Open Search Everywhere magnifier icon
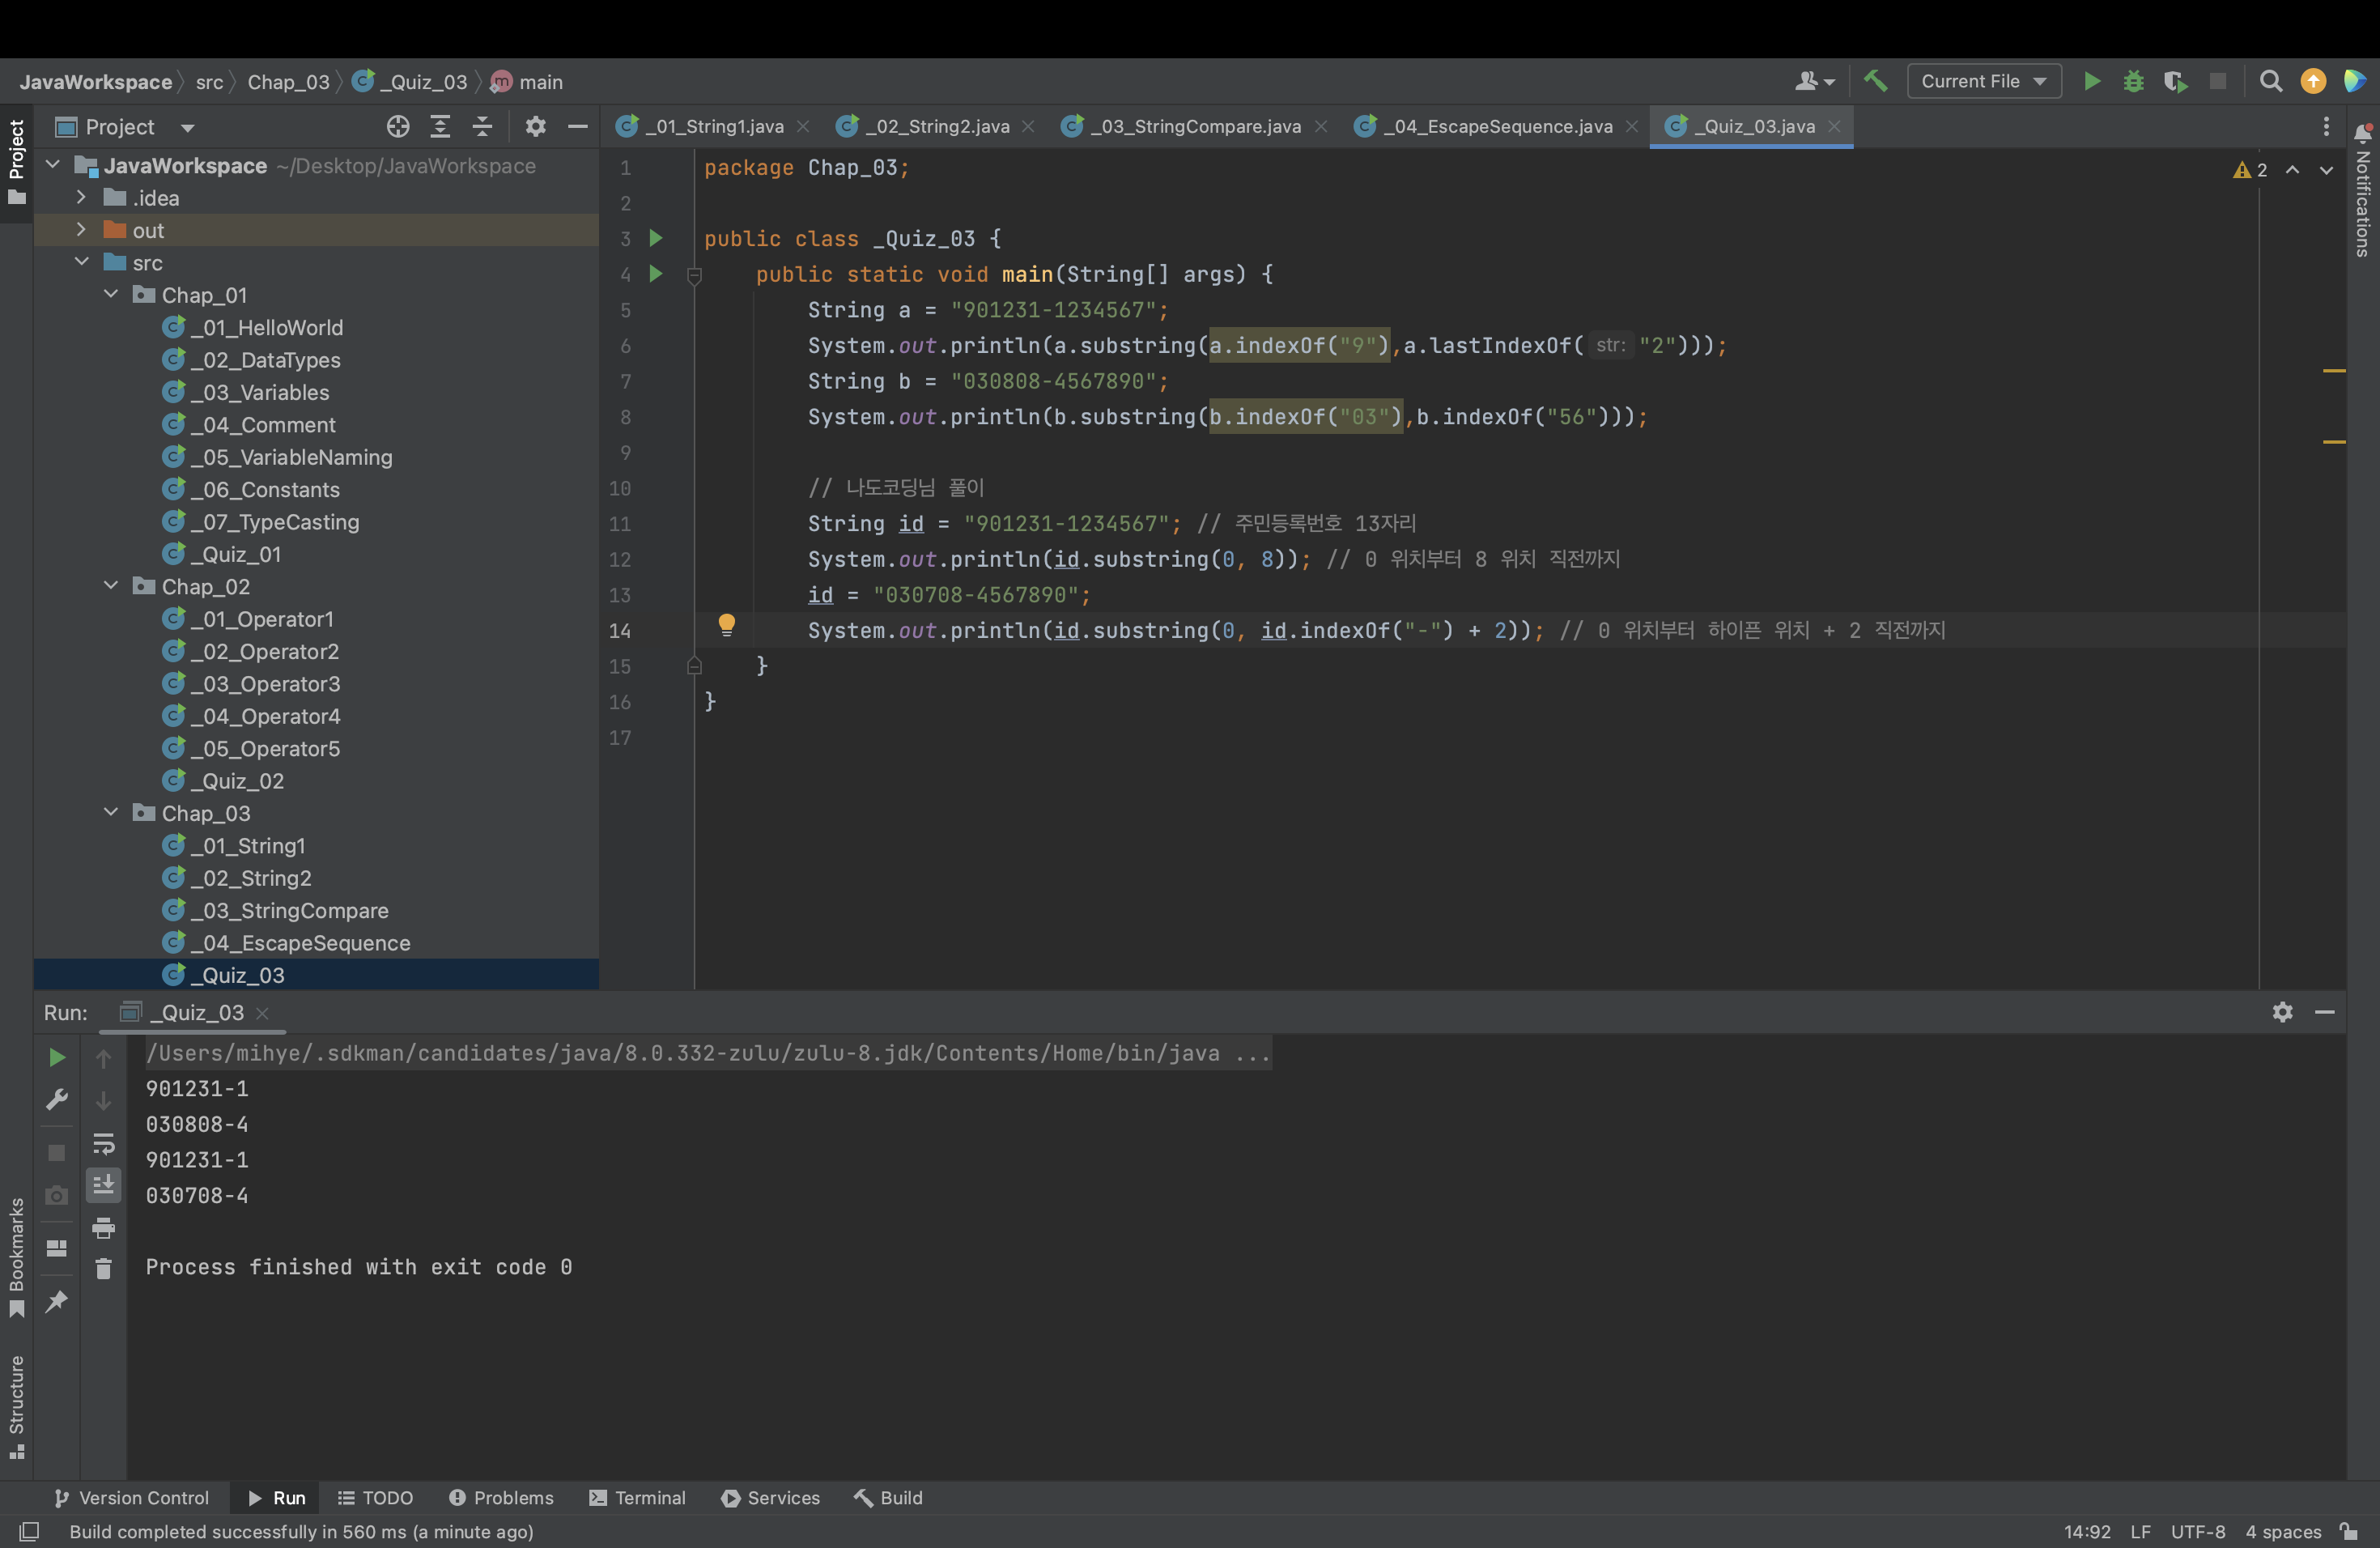 tap(2270, 81)
